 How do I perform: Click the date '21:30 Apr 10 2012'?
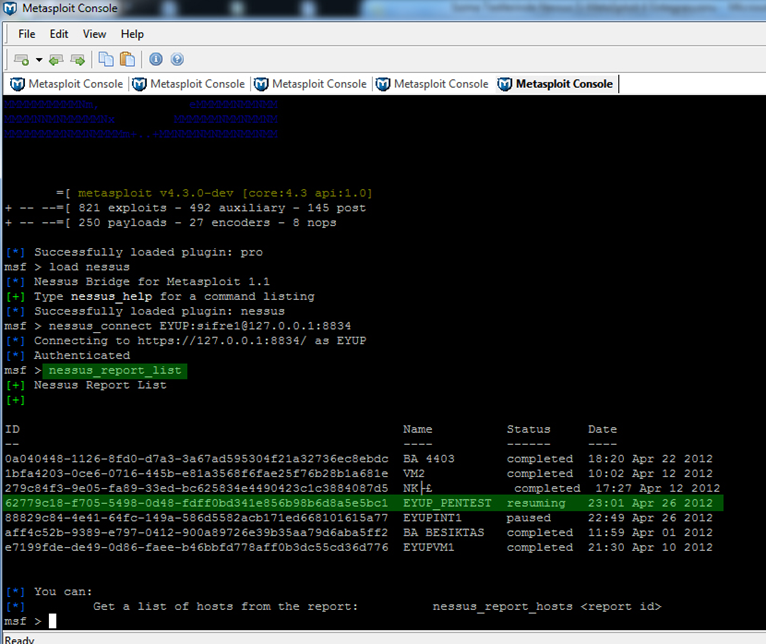coord(650,547)
